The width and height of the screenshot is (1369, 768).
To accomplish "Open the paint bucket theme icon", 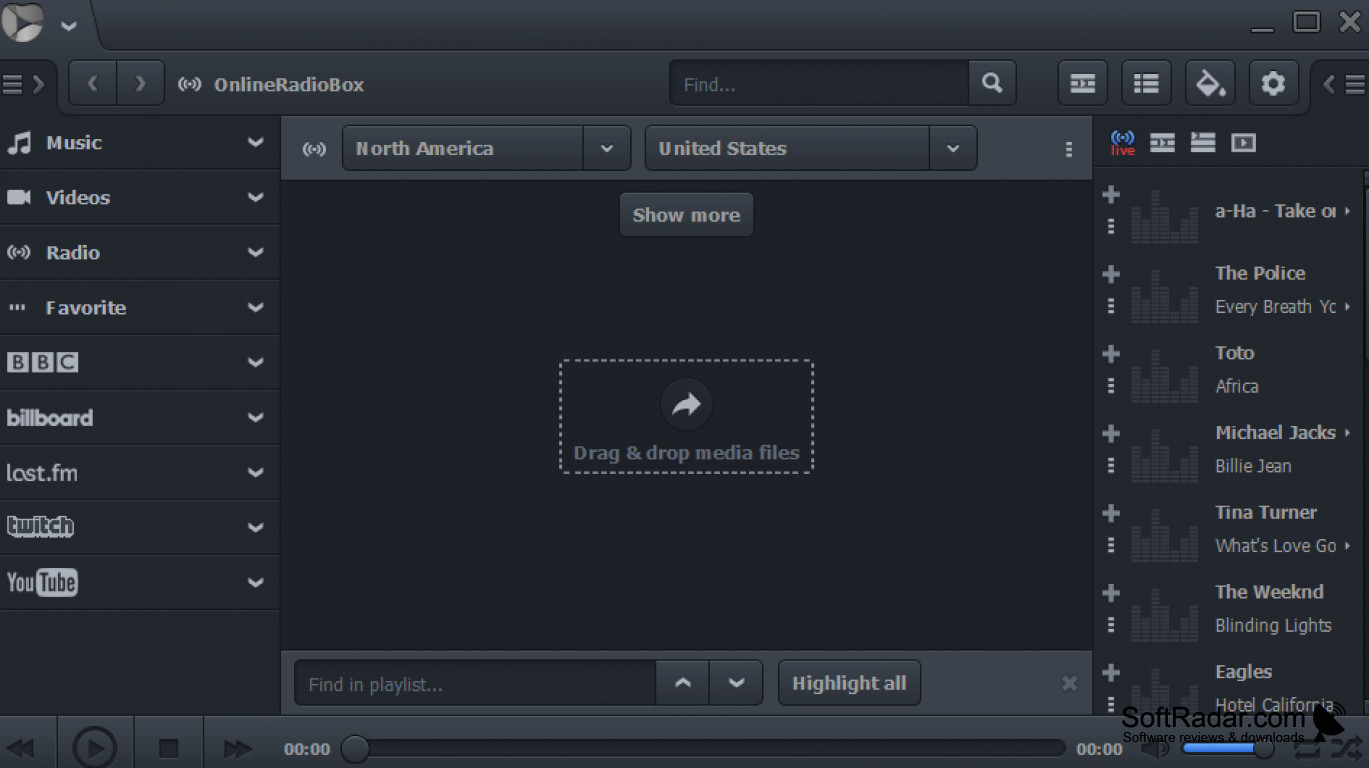I will pos(1210,84).
